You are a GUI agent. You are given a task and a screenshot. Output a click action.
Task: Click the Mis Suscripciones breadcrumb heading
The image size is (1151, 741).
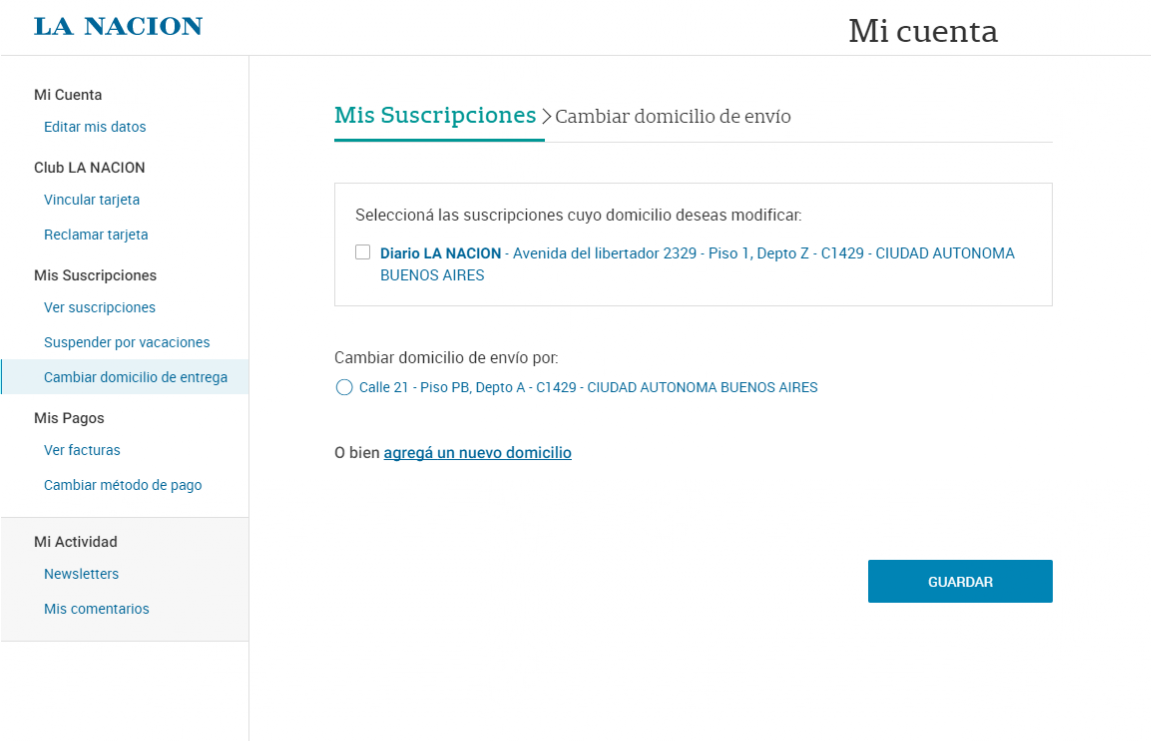(435, 116)
